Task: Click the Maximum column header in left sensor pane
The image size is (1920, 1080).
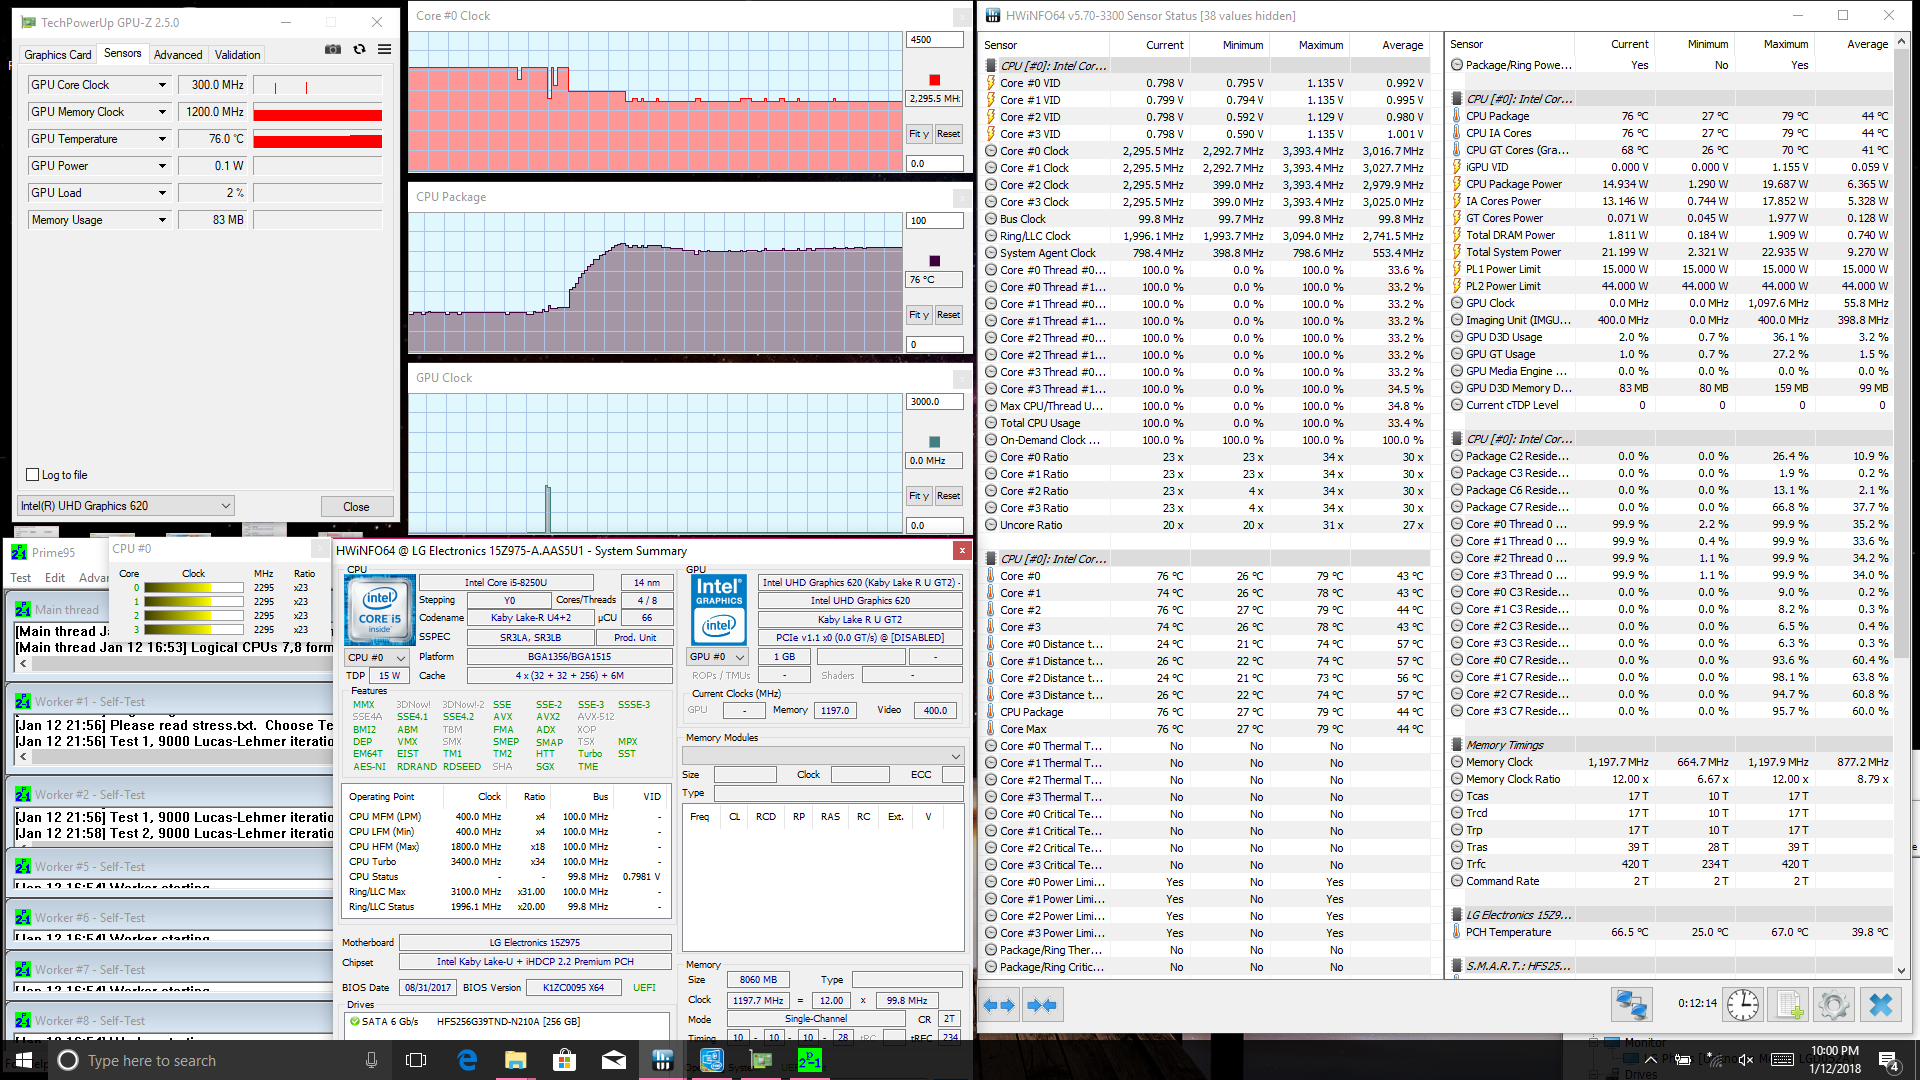Action: pos(1308,45)
